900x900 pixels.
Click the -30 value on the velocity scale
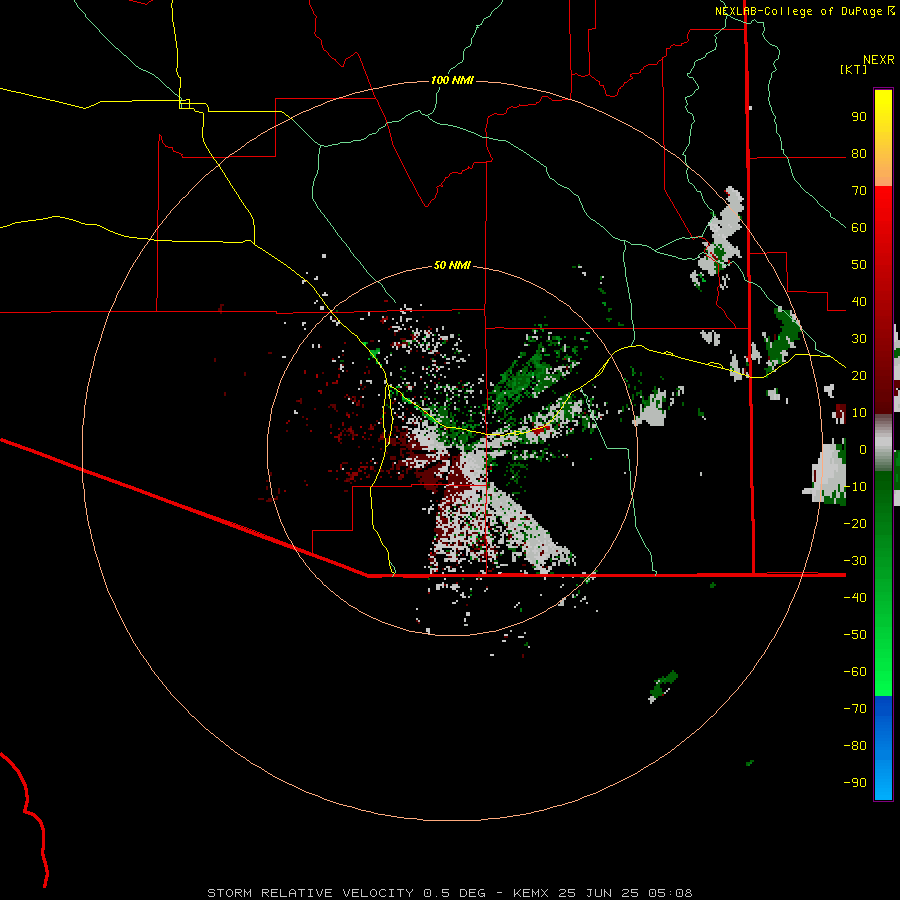(x=855, y=560)
